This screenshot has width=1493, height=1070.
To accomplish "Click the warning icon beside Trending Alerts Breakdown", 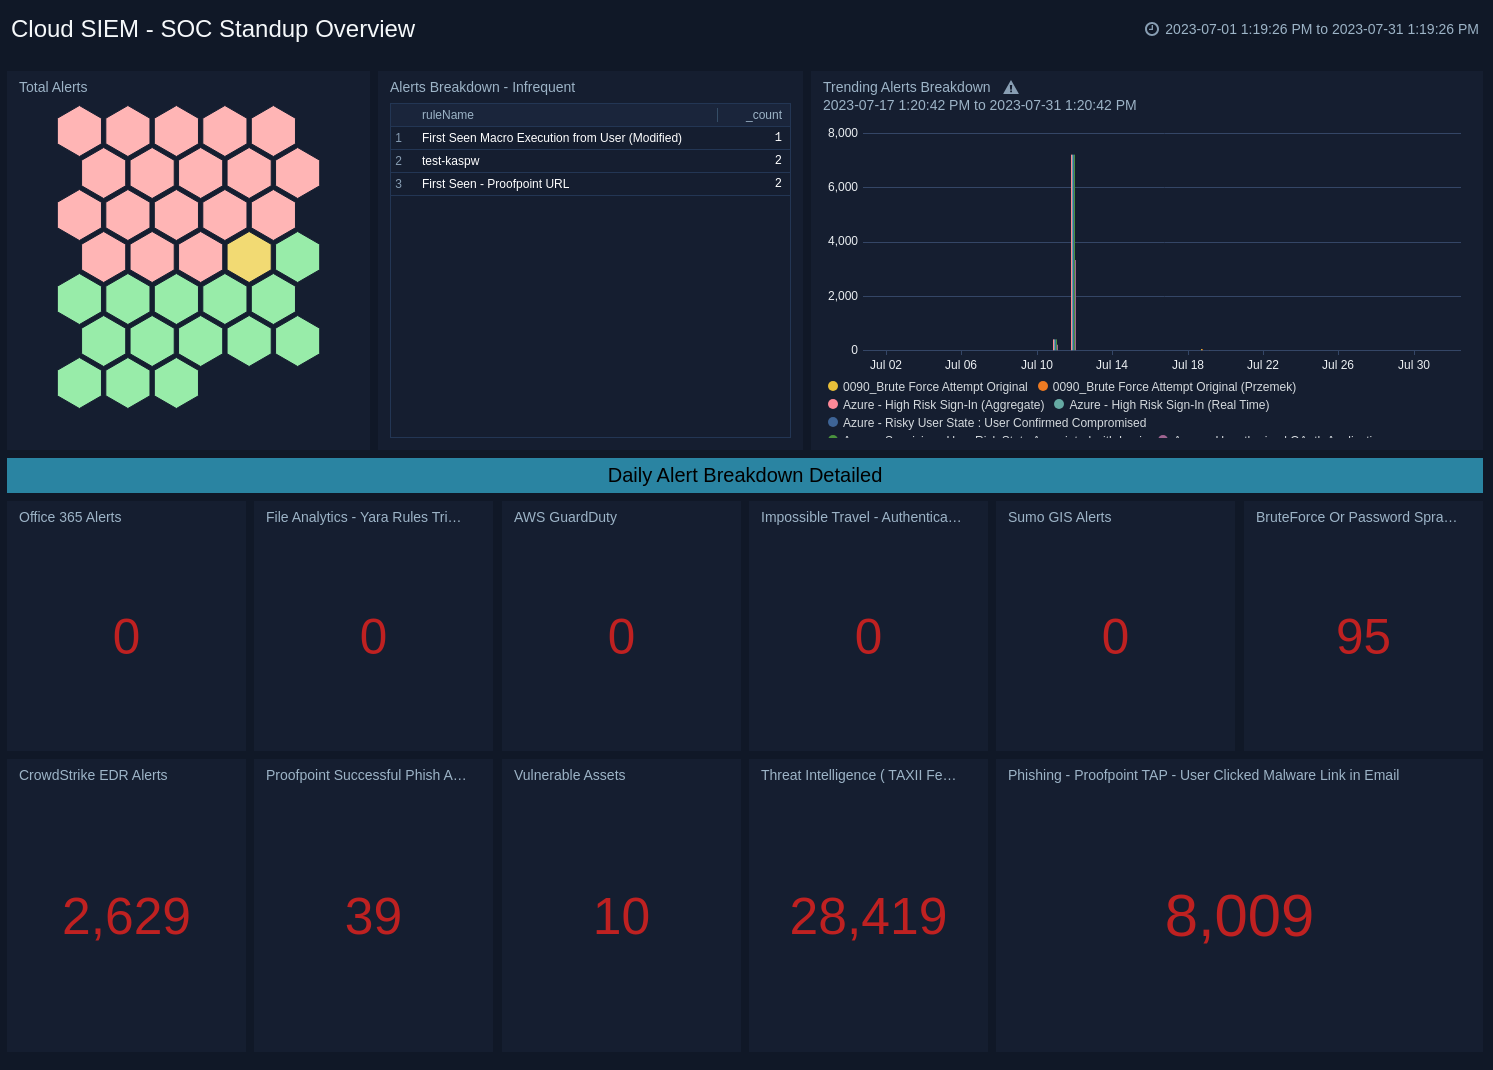I will click(x=1011, y=87).
